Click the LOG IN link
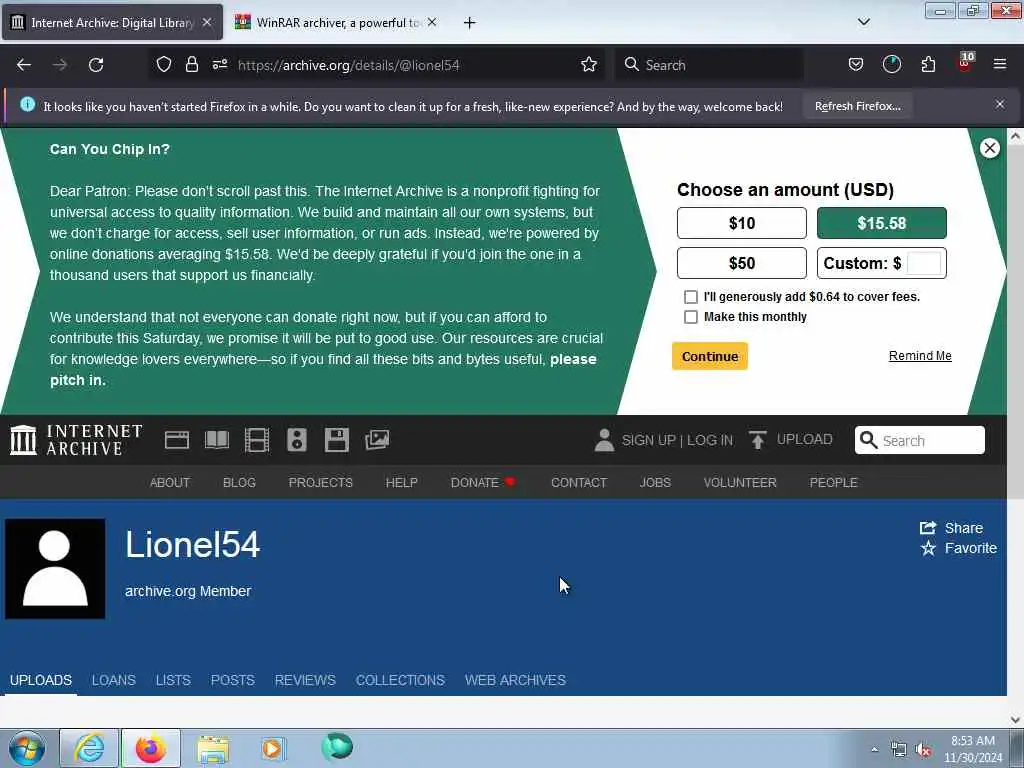The image size is (1024, 768). tap(710, 440)
